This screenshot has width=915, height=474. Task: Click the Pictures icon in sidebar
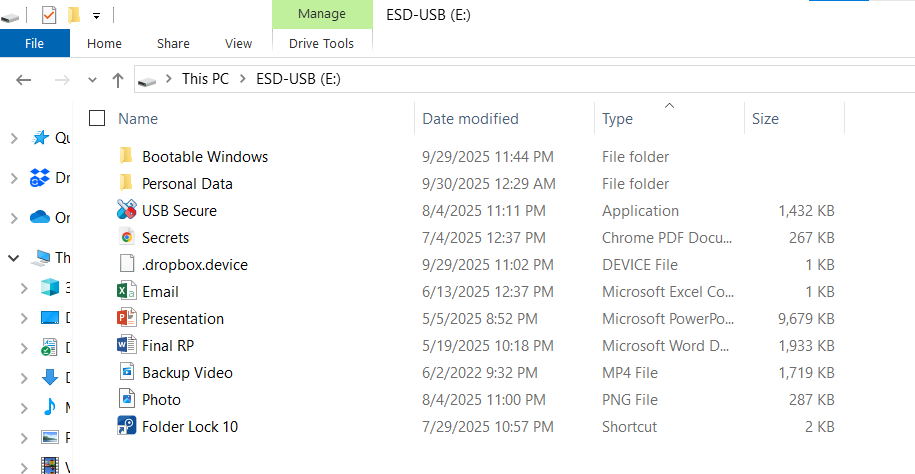tap(50, 437)
